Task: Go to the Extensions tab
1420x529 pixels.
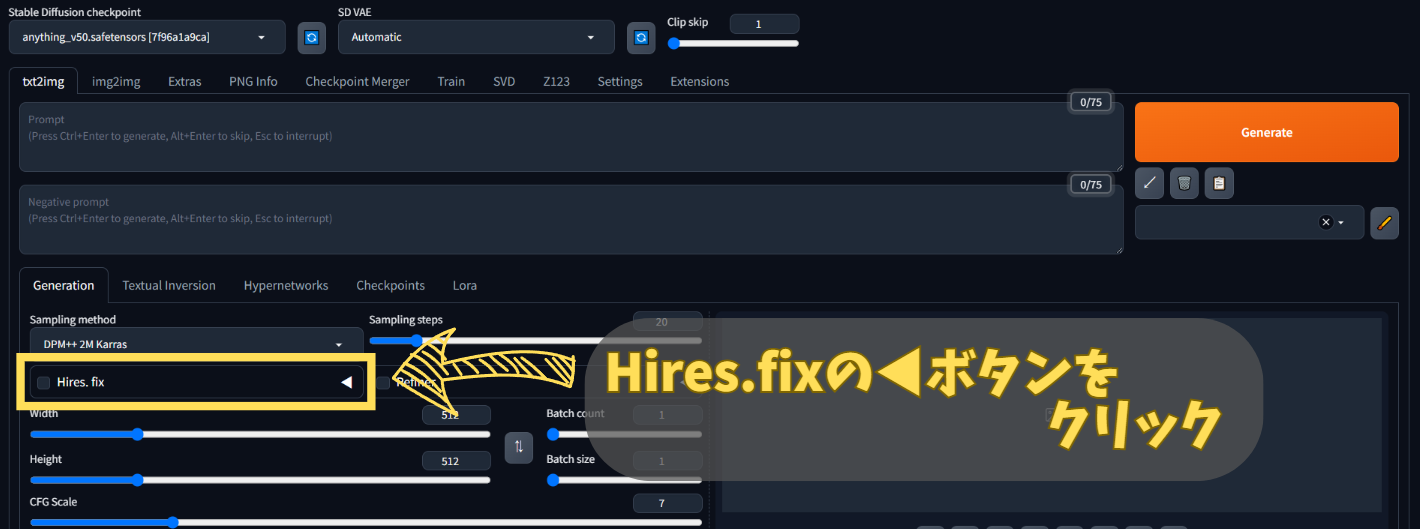Action: 699,81
